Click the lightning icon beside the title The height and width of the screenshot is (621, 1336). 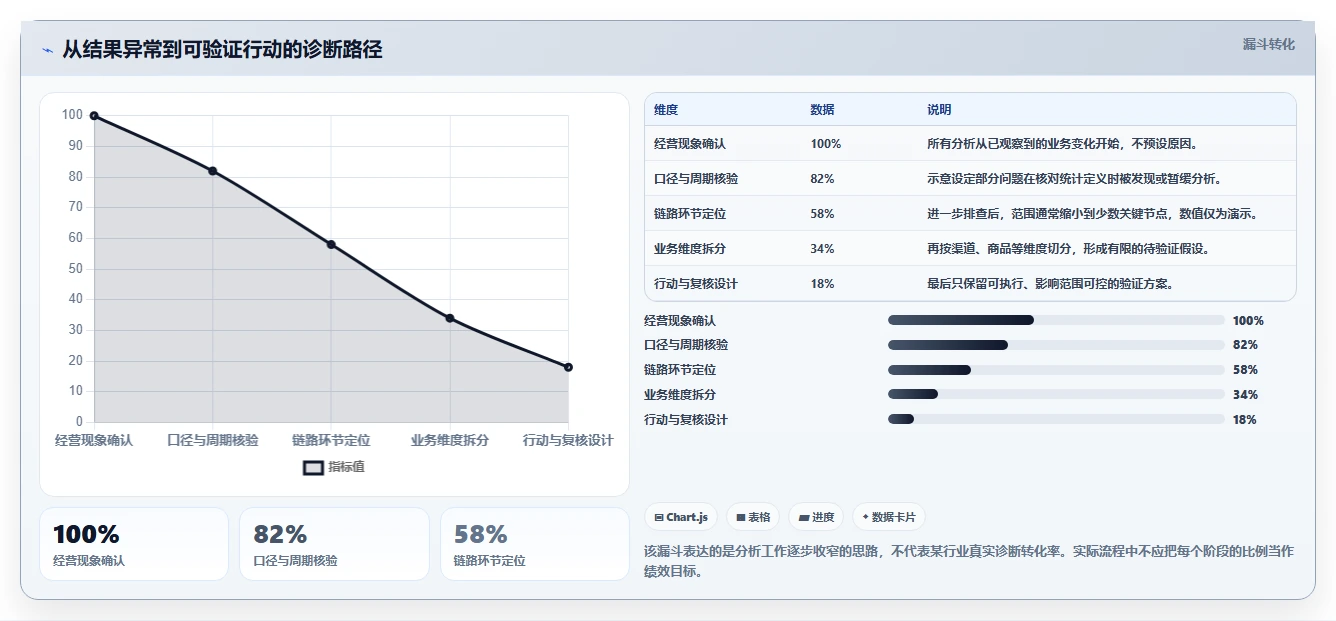tap(47, 50)
